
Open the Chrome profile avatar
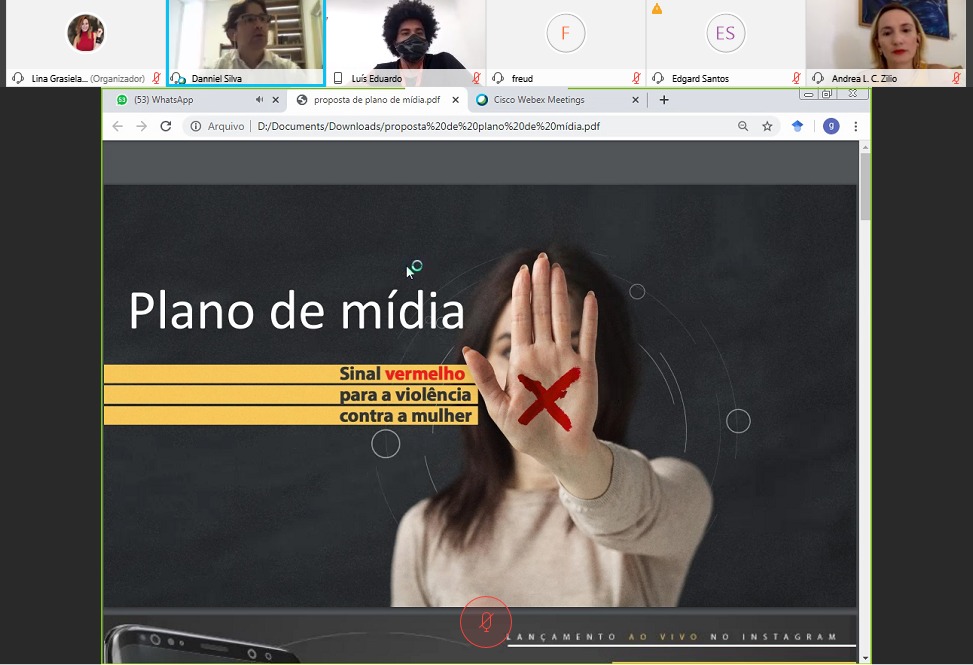point(831,126)
